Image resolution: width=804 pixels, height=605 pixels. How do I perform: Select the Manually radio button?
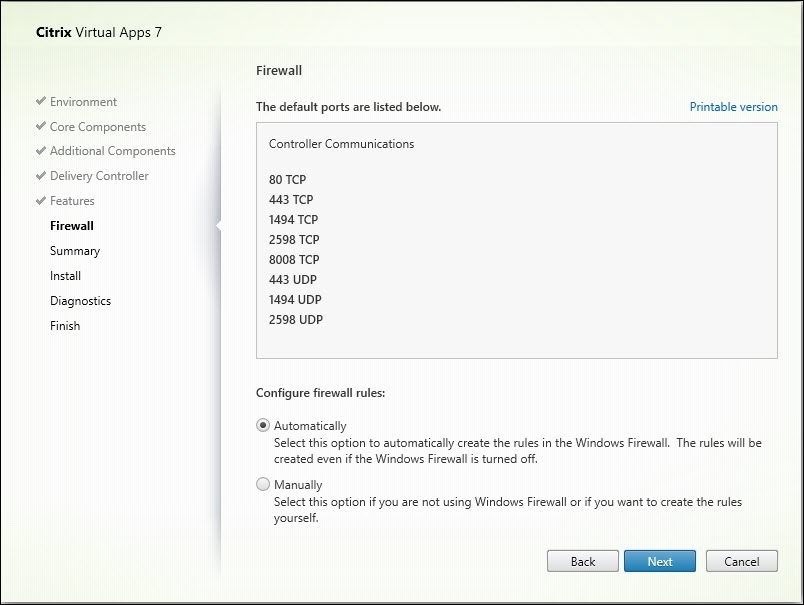263,484
